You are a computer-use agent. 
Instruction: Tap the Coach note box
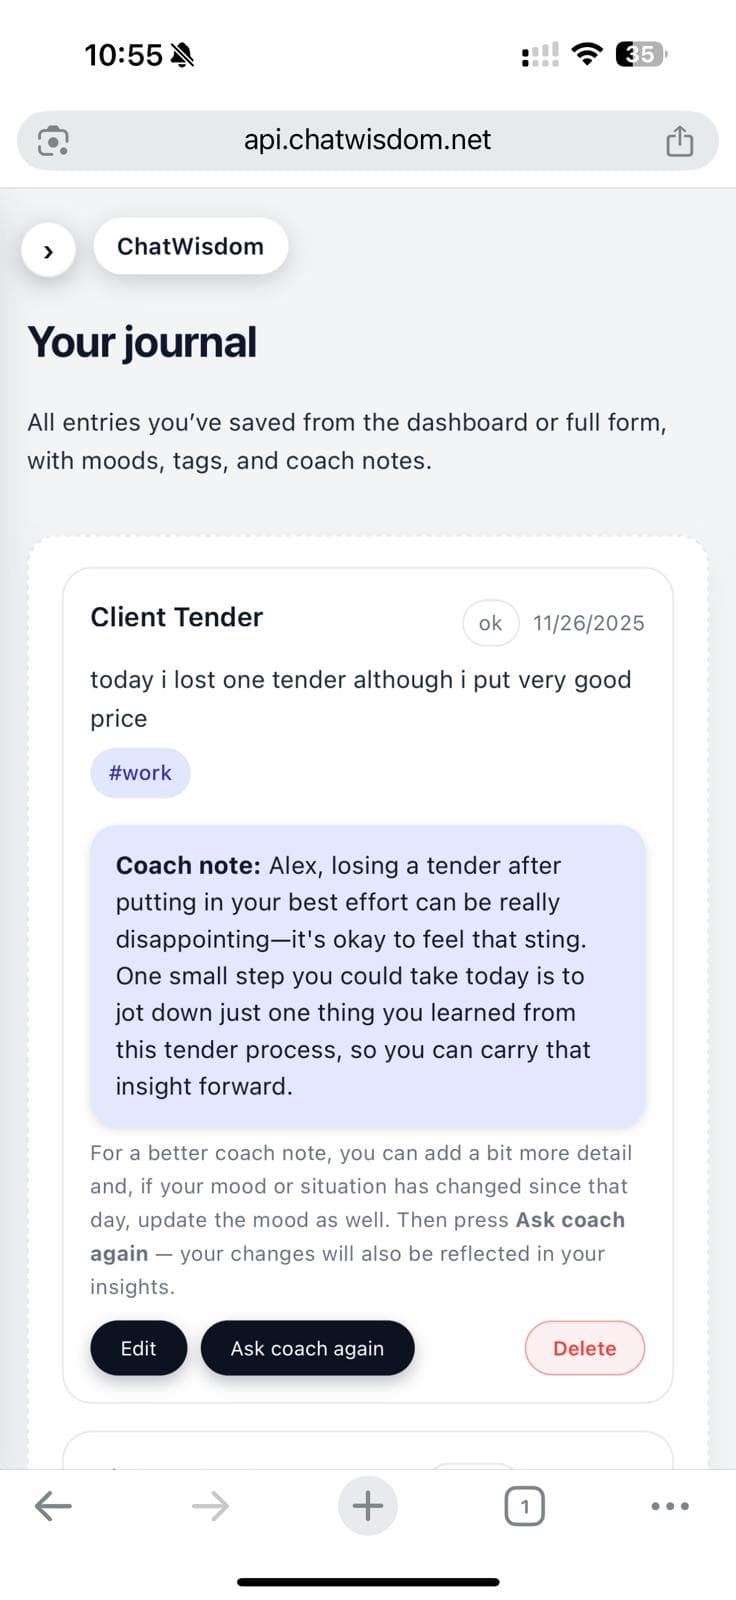pyautogui.click(x=367, y=975)
